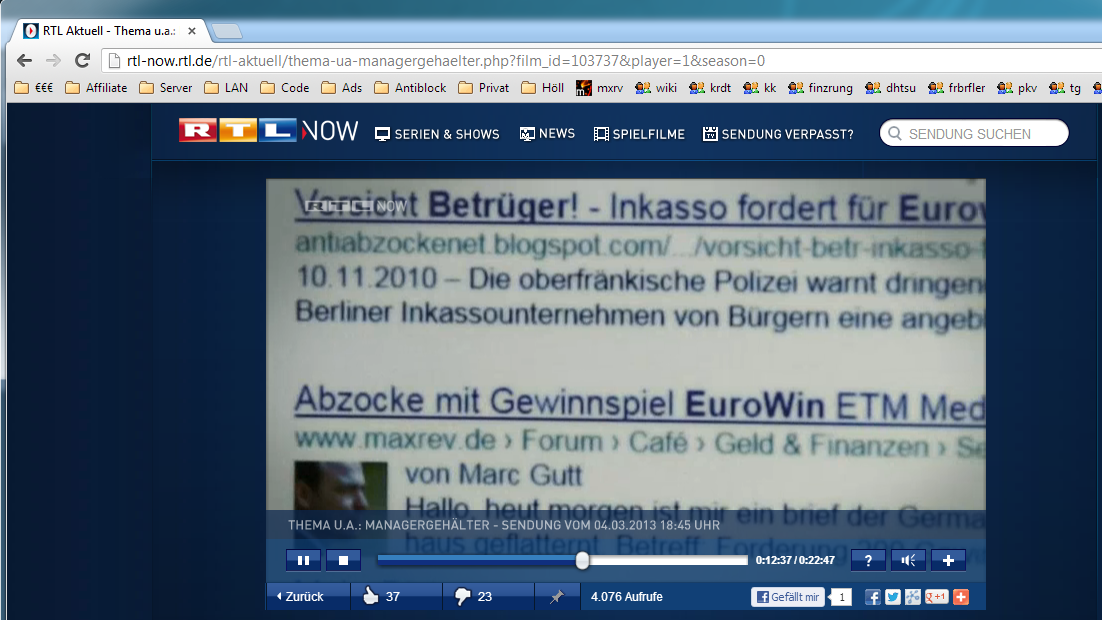The width and height of the screenshot is (1102, 620).
Task: Open more sharing options orange plus icon
Action: coord(961,597)
